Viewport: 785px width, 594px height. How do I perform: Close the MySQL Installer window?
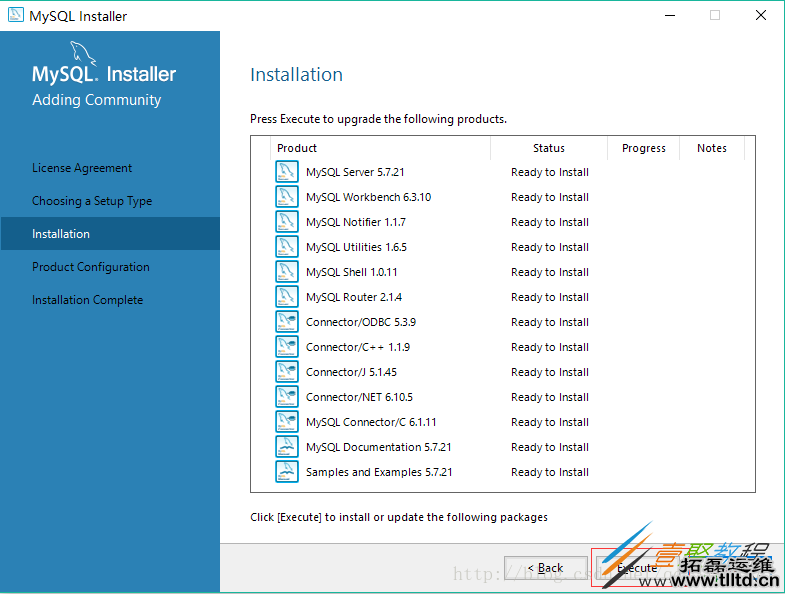(761, 16)
